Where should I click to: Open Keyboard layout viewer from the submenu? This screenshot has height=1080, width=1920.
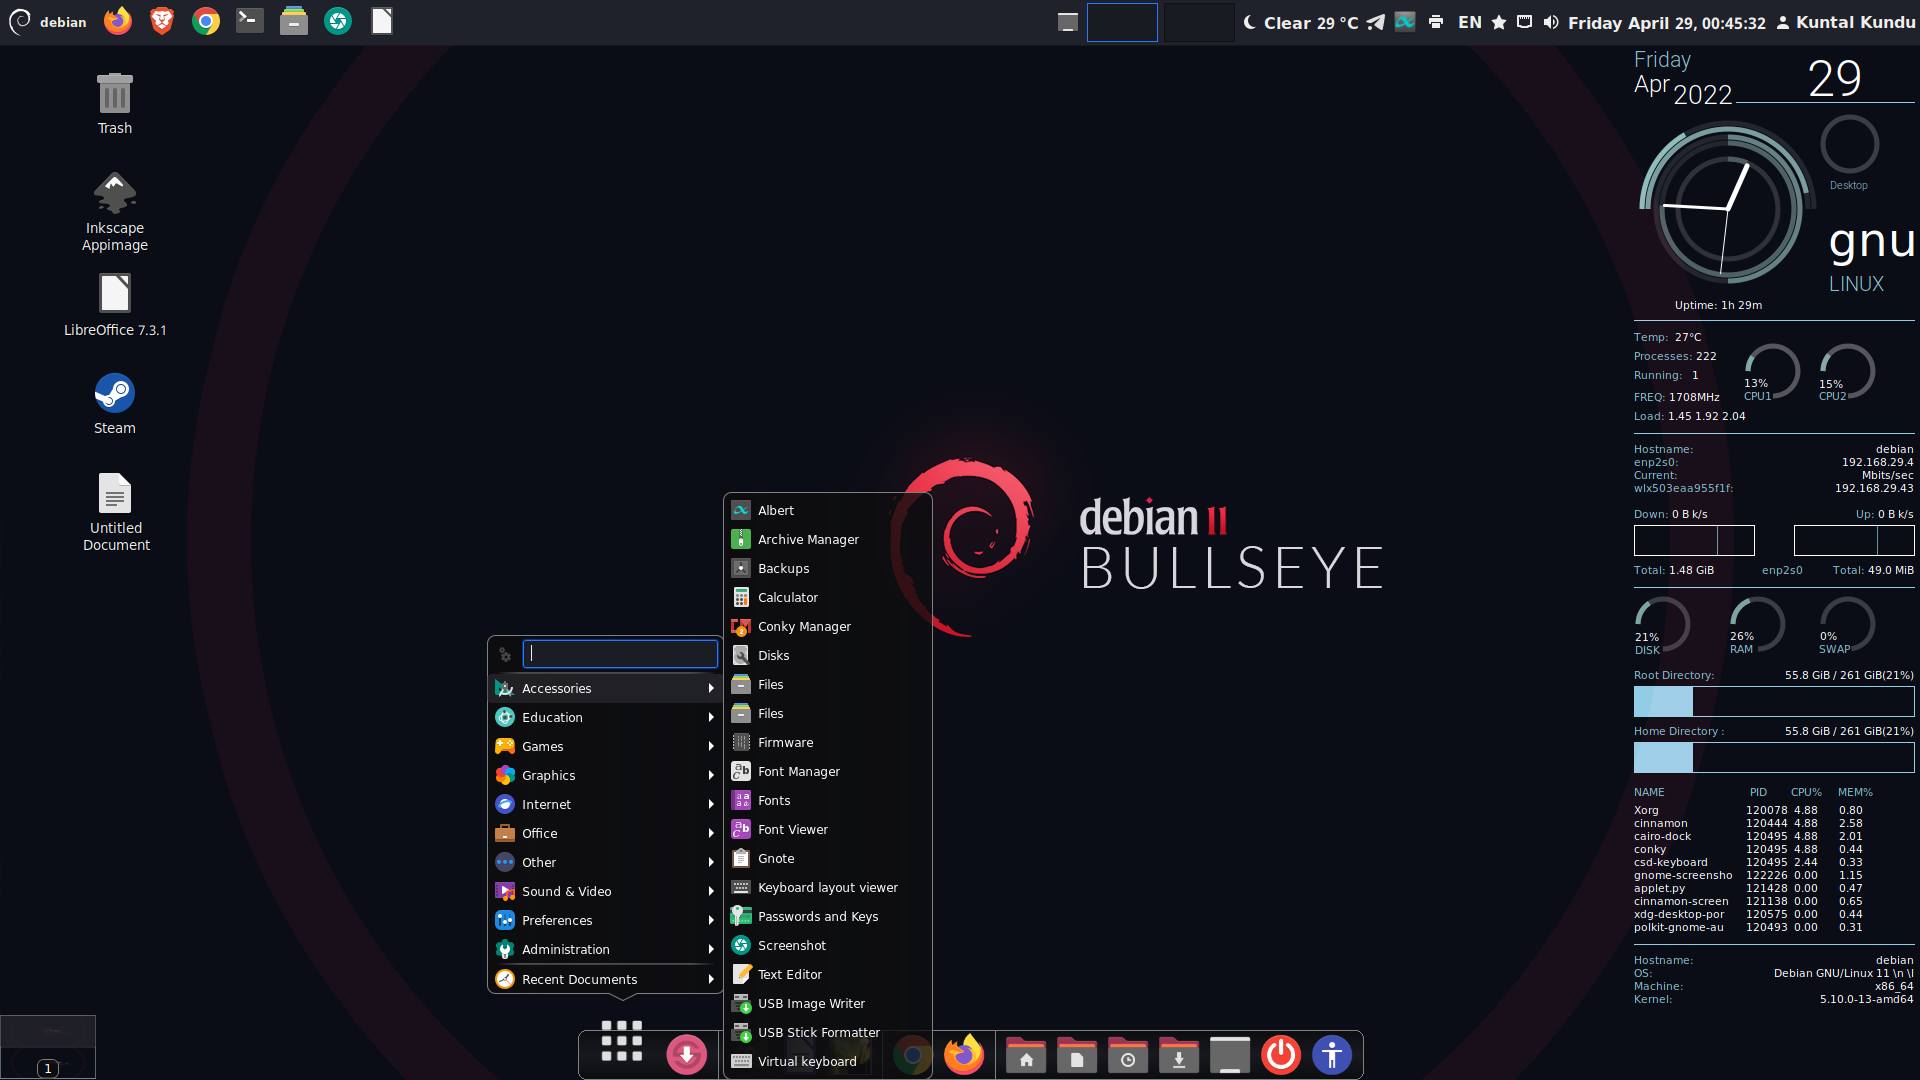point(828,887)
